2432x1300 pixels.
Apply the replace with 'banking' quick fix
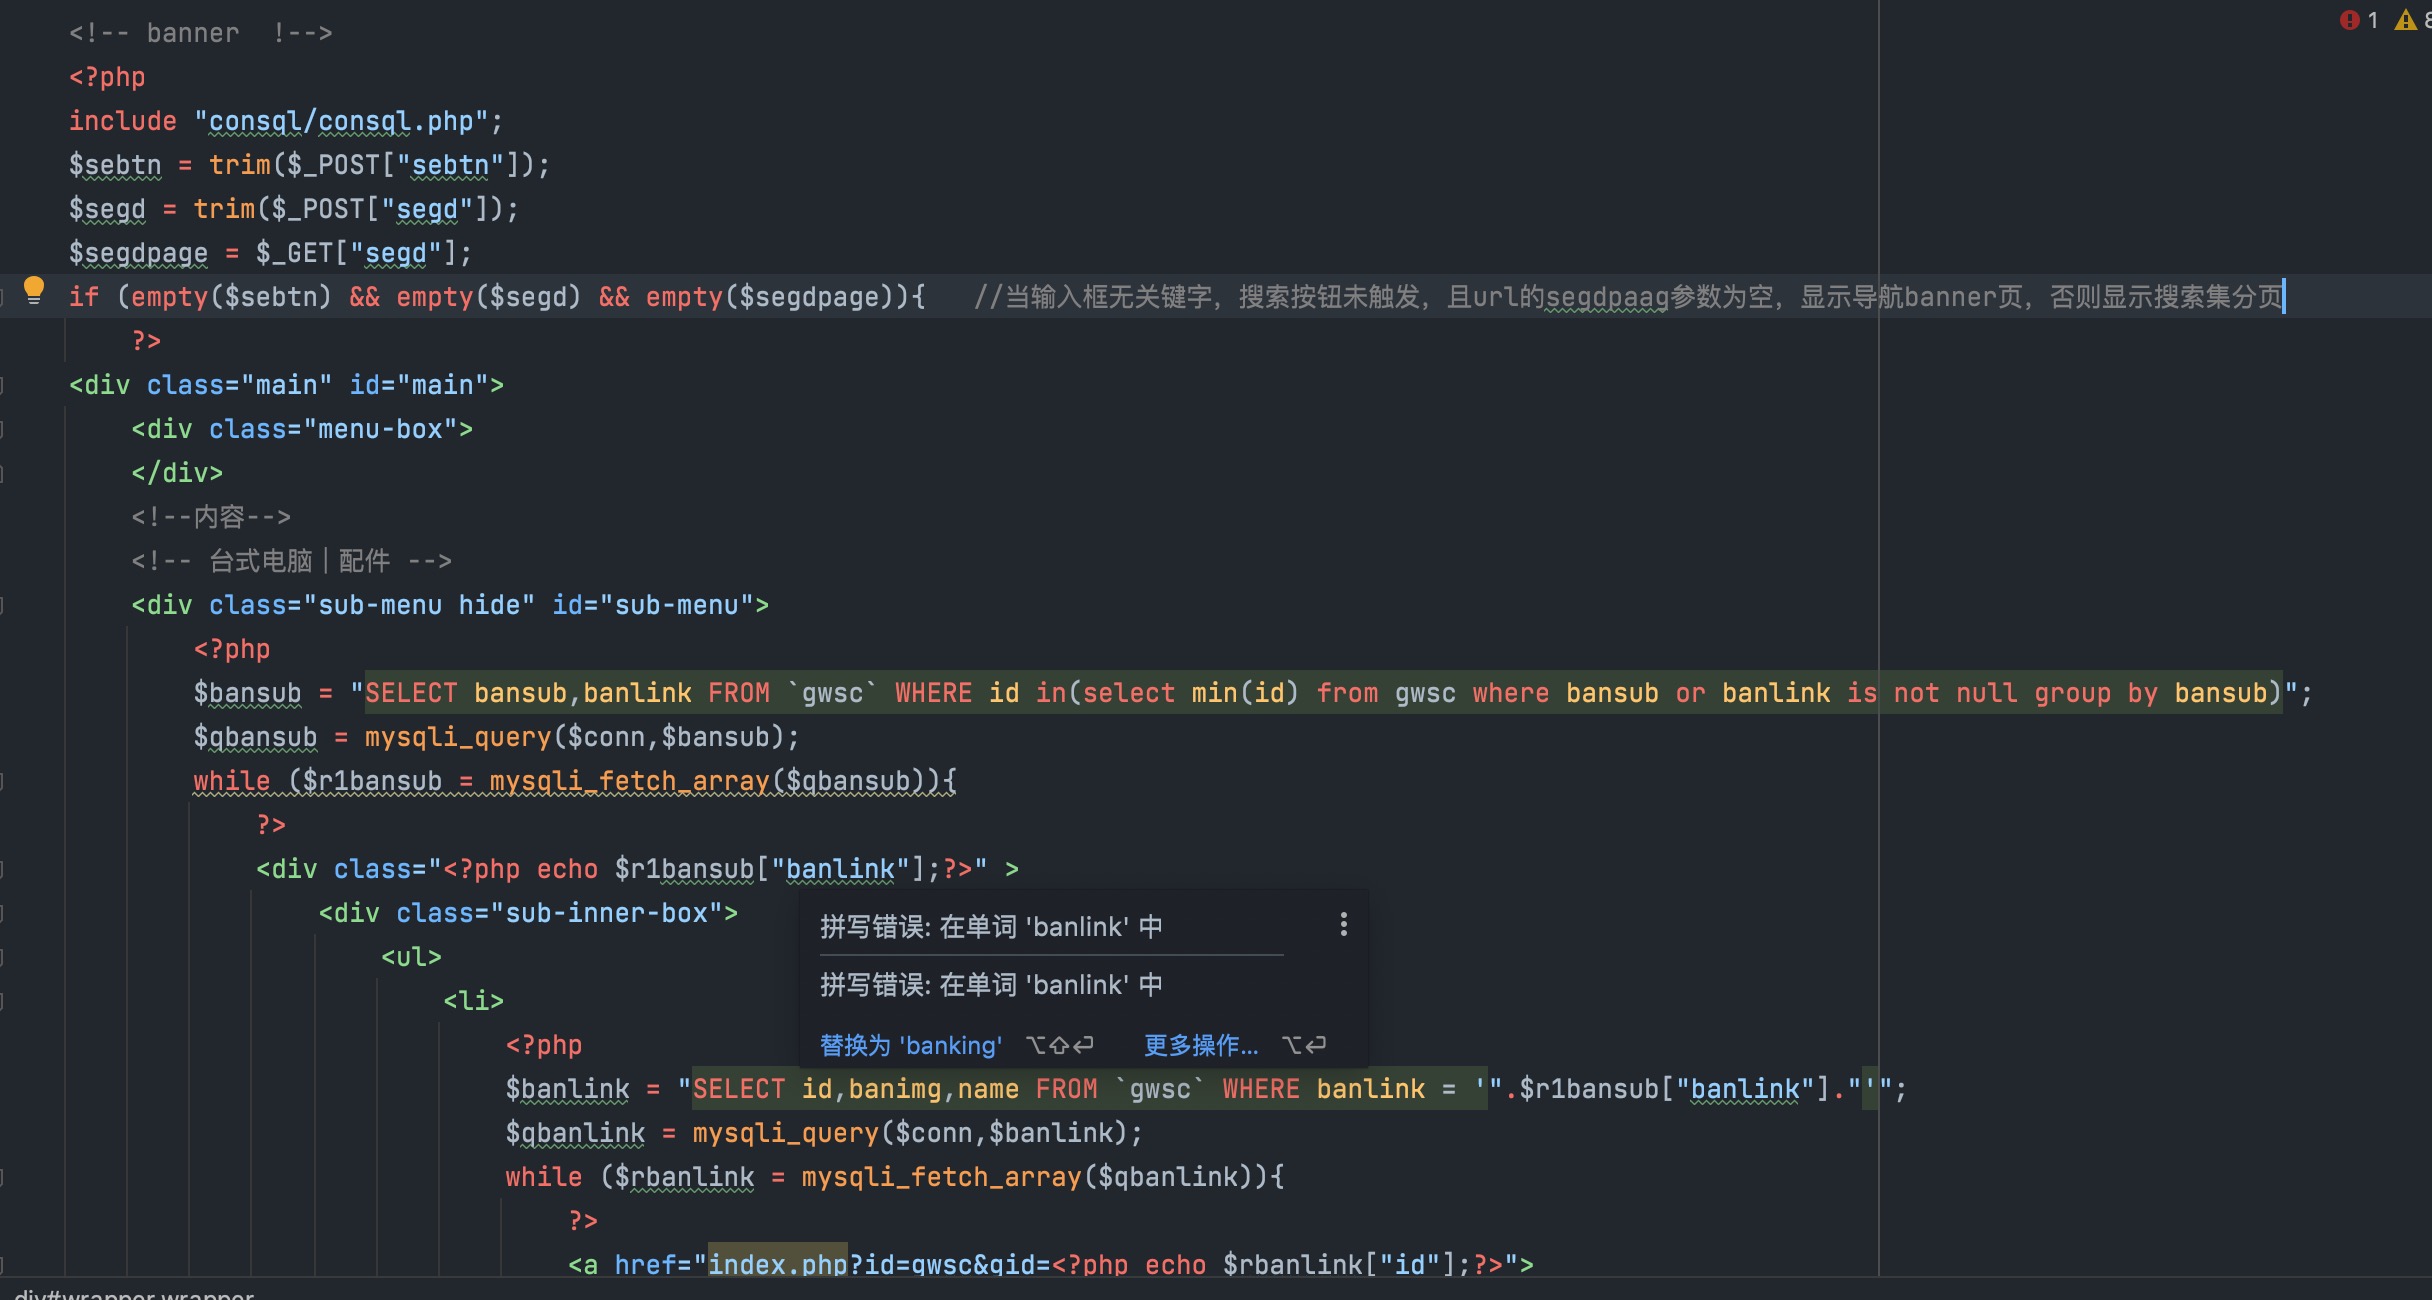[x=910, y=1045]
